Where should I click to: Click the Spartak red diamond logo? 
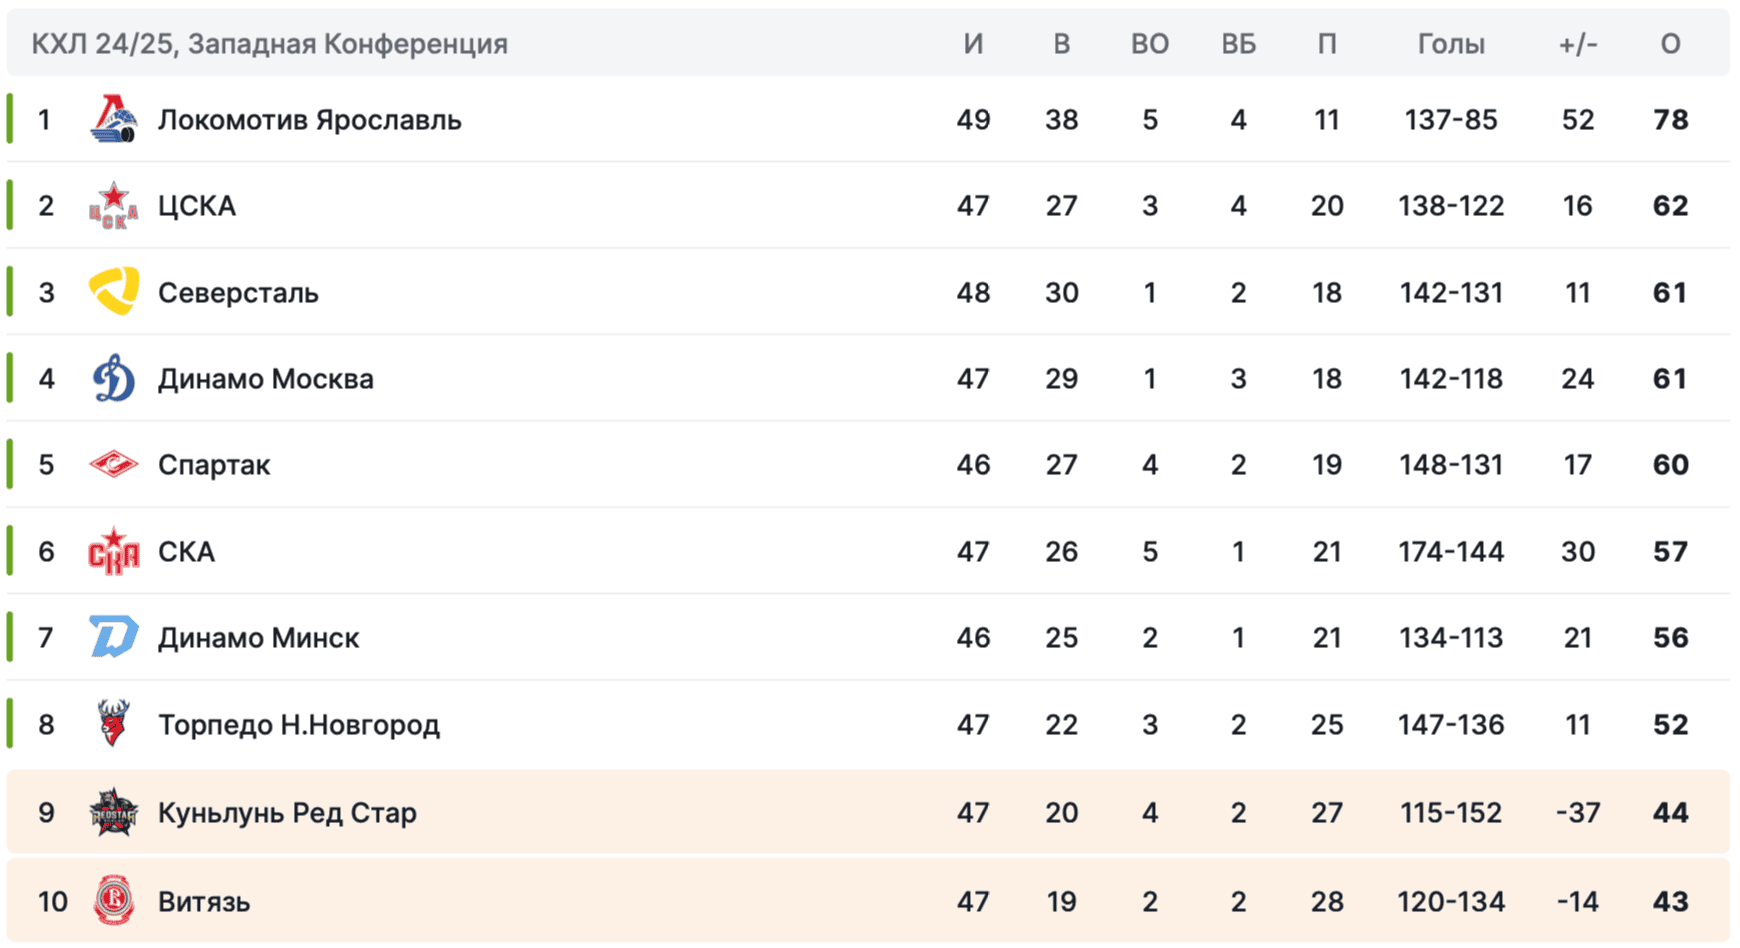tap(113, 464)
